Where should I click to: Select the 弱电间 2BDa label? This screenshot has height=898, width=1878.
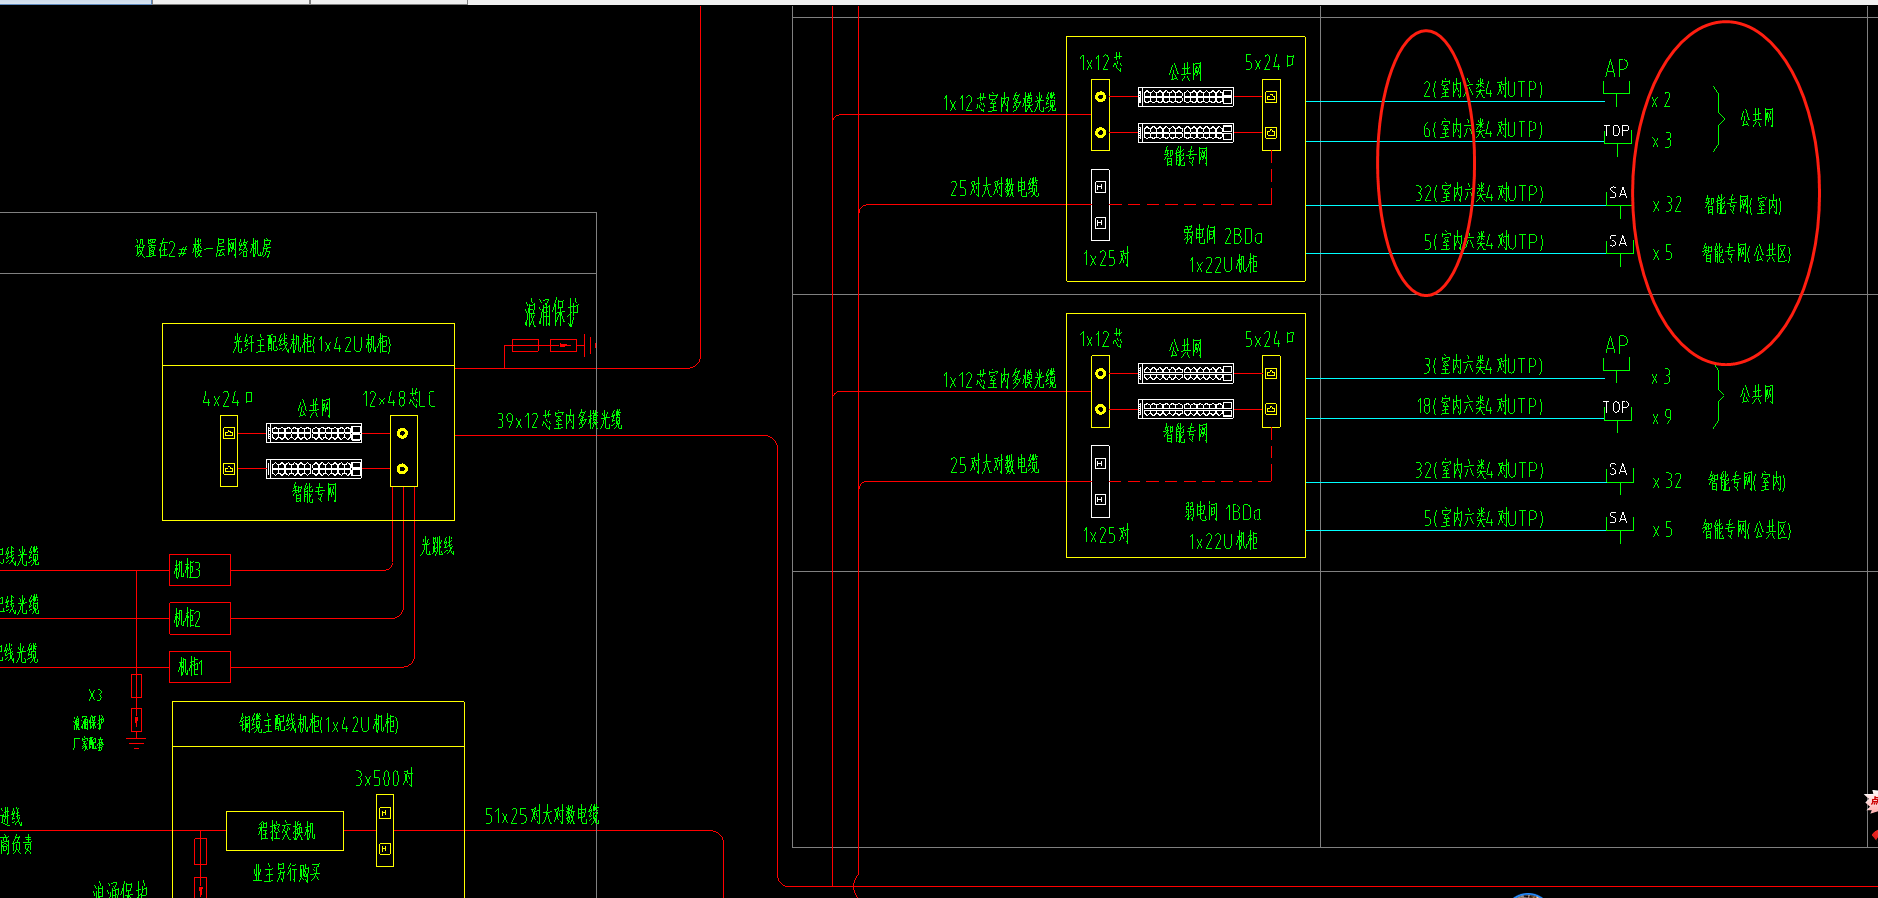tap(1222, 236)
